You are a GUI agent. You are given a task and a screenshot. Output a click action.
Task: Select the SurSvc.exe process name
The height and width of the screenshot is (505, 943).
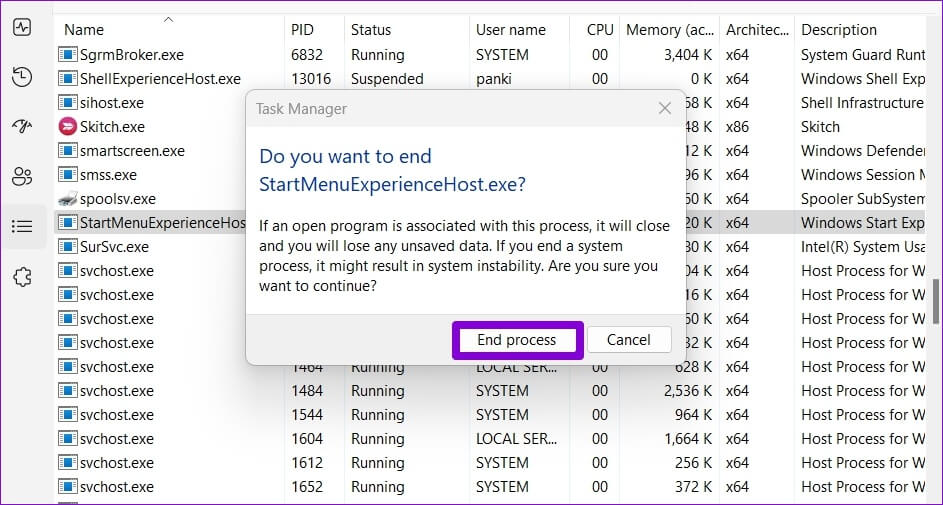click(114, 246)
